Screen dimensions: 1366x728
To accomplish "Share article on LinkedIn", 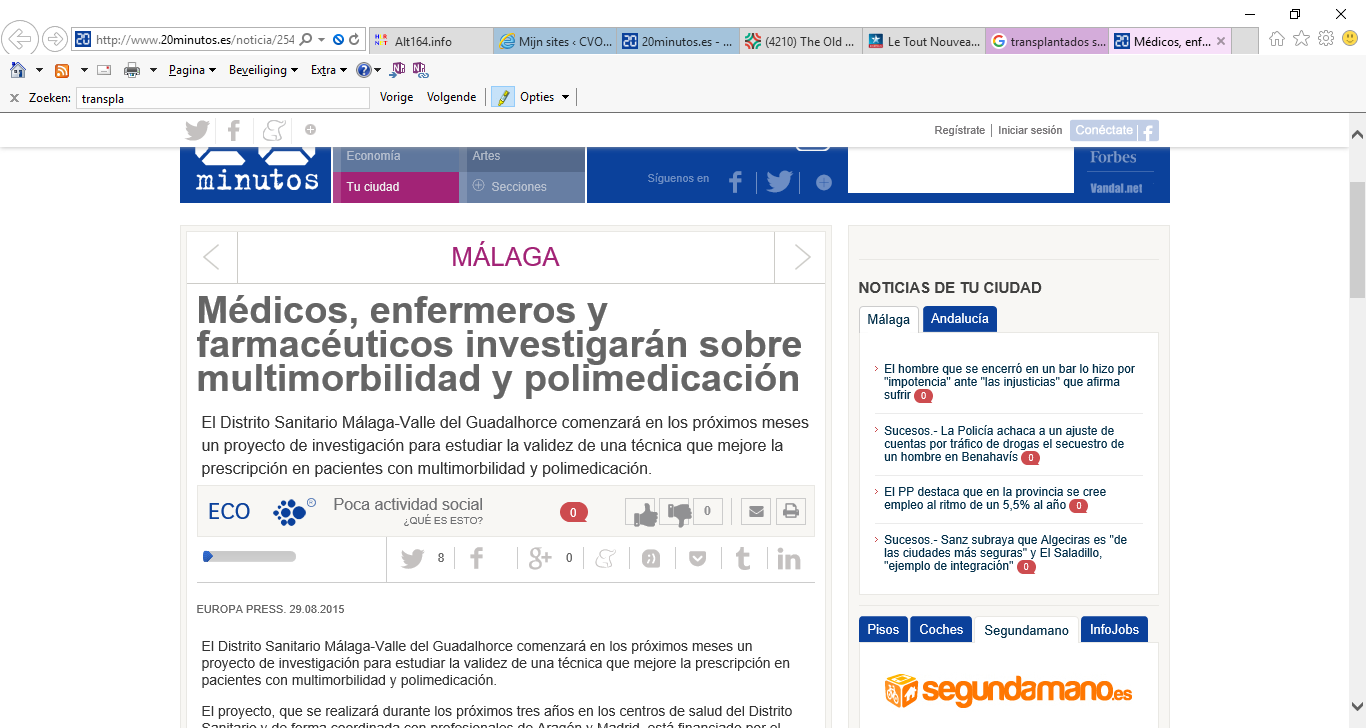I will tap(789, 559).
